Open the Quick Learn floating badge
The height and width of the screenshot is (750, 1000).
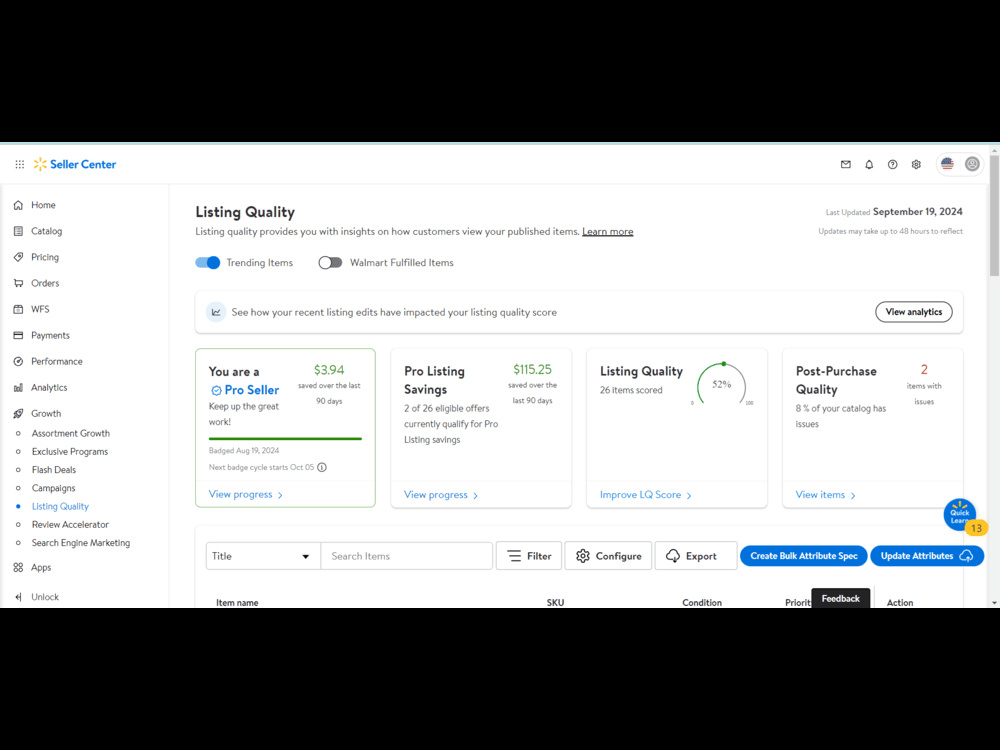[x=959, y=513]
